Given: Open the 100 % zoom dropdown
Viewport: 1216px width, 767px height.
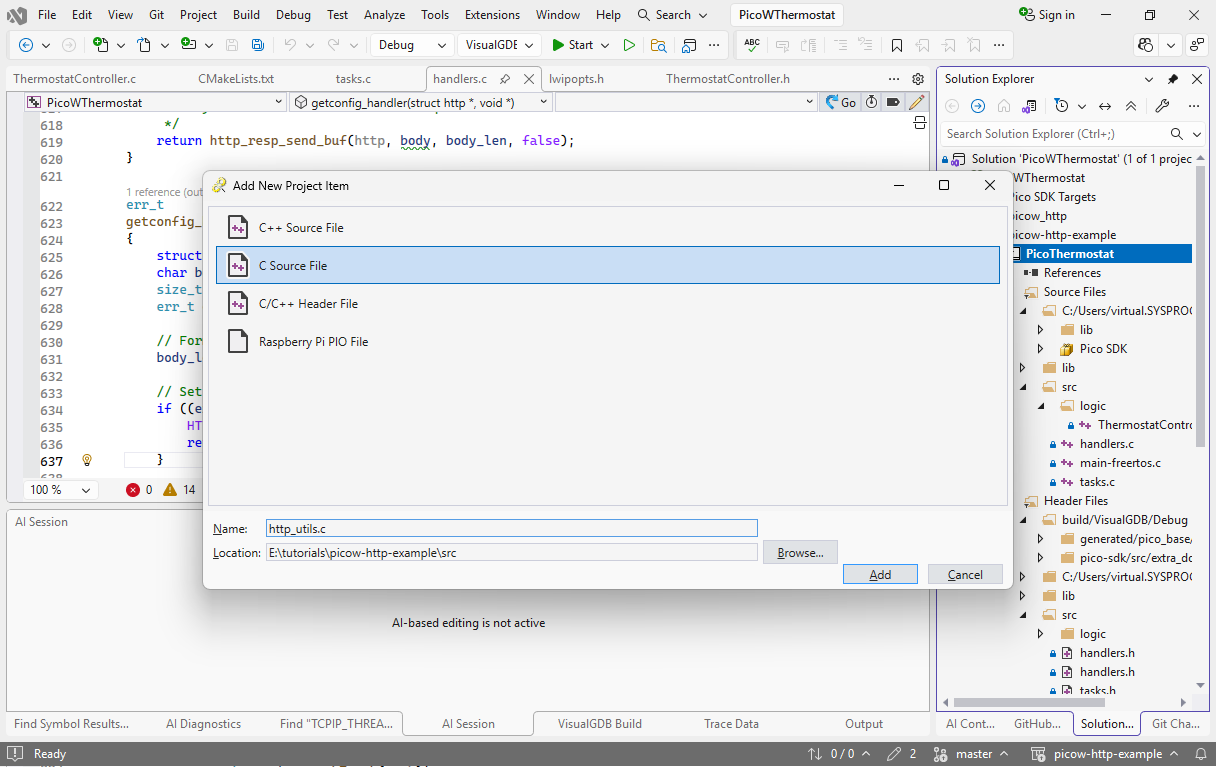Looking at the screenshot, I should point(60,490).
